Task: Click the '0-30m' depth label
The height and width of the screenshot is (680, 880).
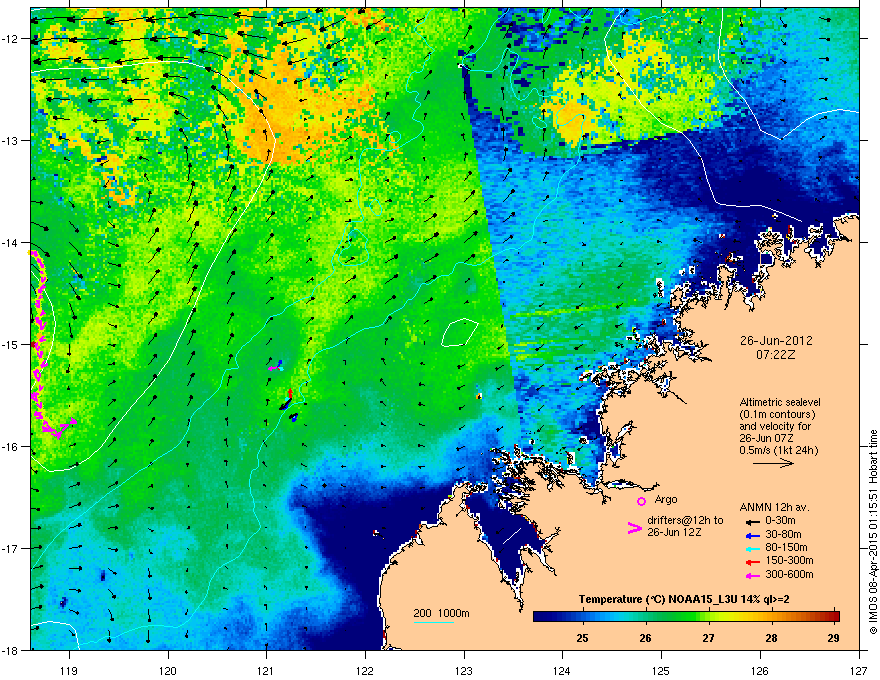Action: tap(780, 521)
